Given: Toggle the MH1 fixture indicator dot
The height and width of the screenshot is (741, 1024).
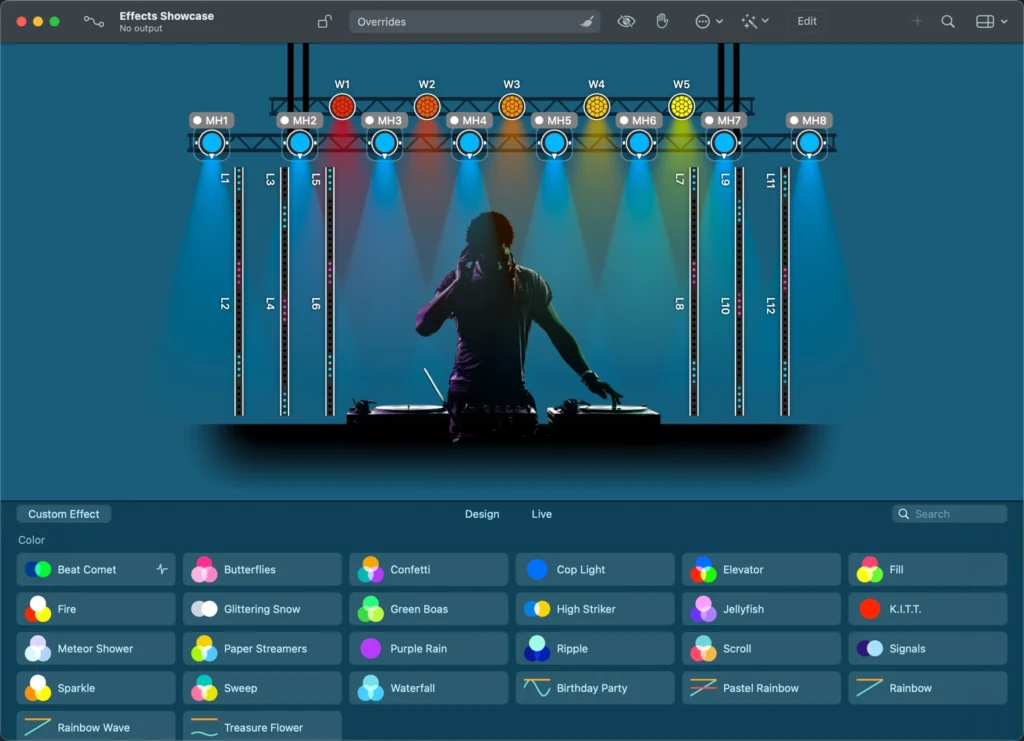Looking at the screenshot, I should (198, 121).
